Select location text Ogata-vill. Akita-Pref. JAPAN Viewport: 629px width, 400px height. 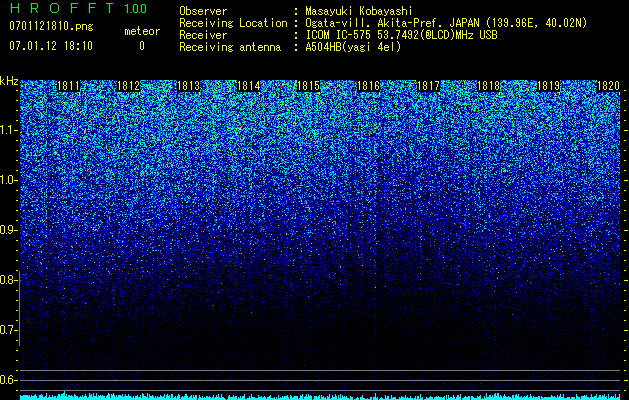coord(392,23)
